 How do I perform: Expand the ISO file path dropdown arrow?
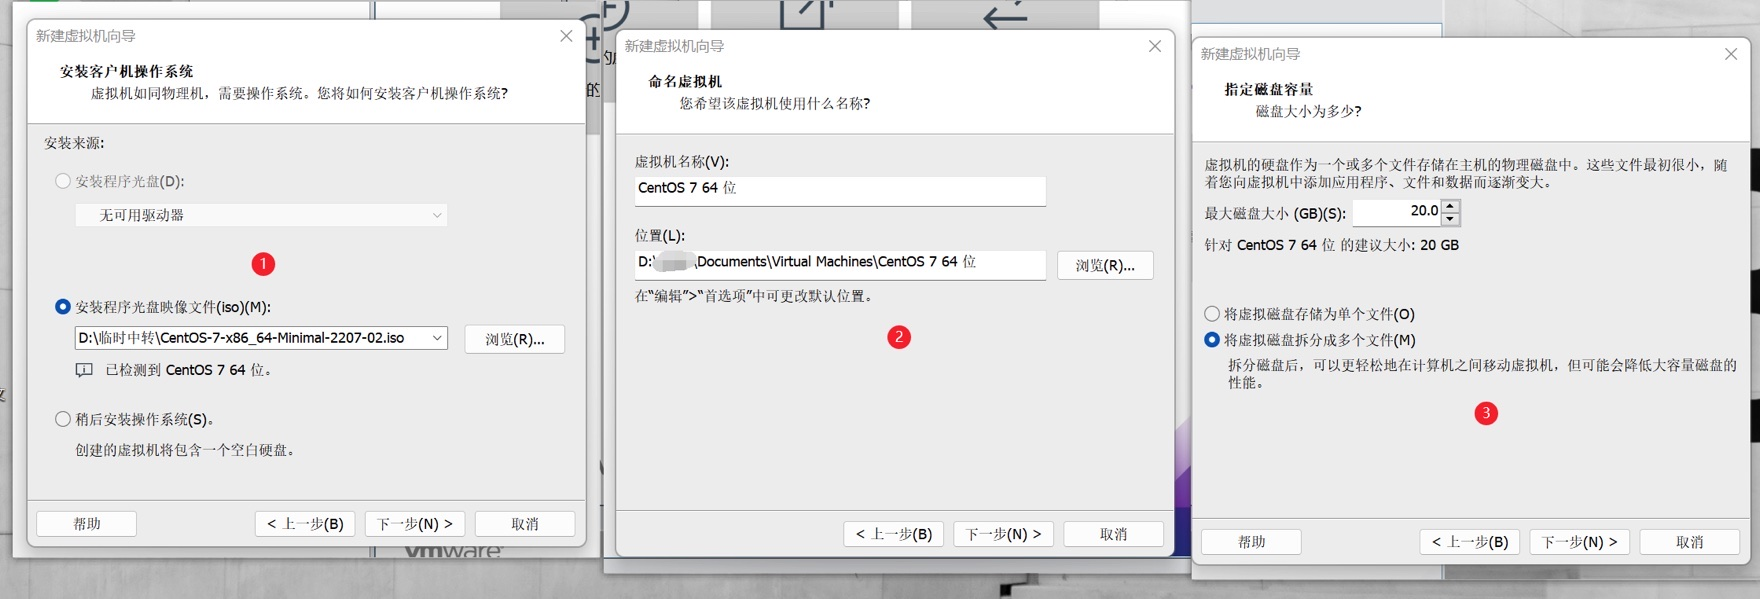[437, 338]
